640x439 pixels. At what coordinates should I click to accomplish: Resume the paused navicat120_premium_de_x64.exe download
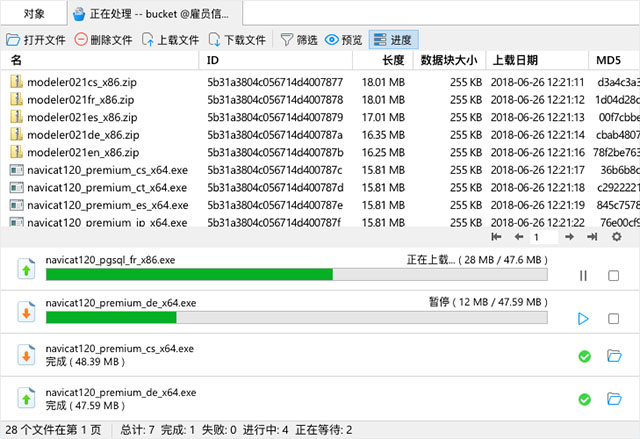[x=583, y=319]
